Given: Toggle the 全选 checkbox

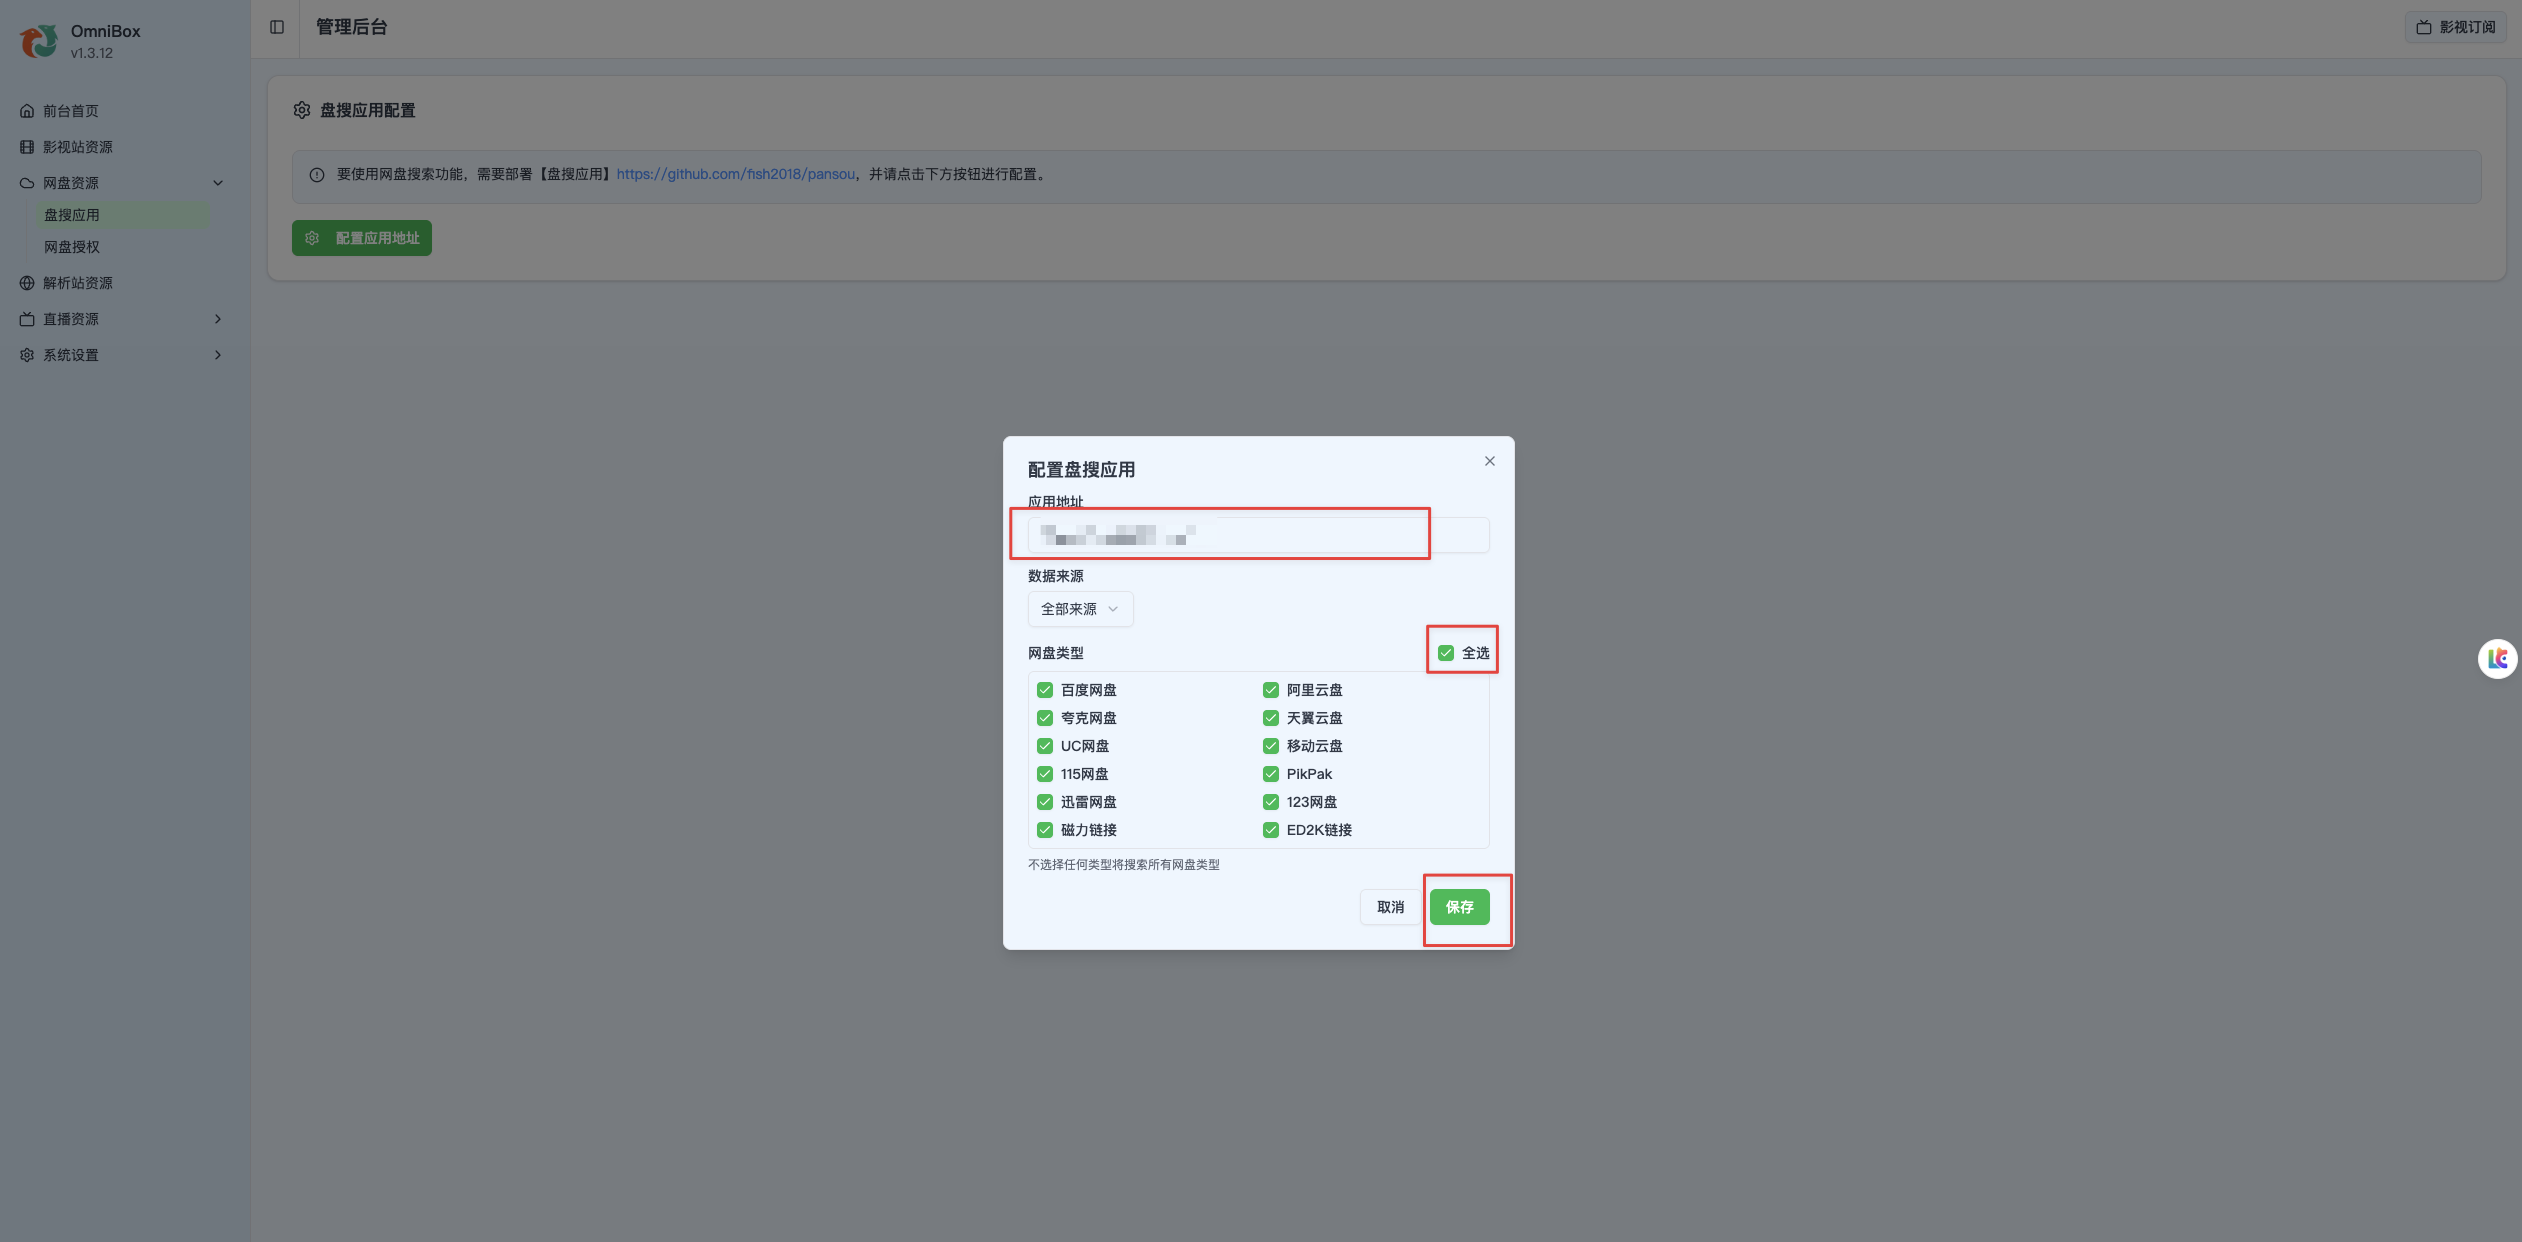Looking at the screenshot, I should tap(1445, 653).
